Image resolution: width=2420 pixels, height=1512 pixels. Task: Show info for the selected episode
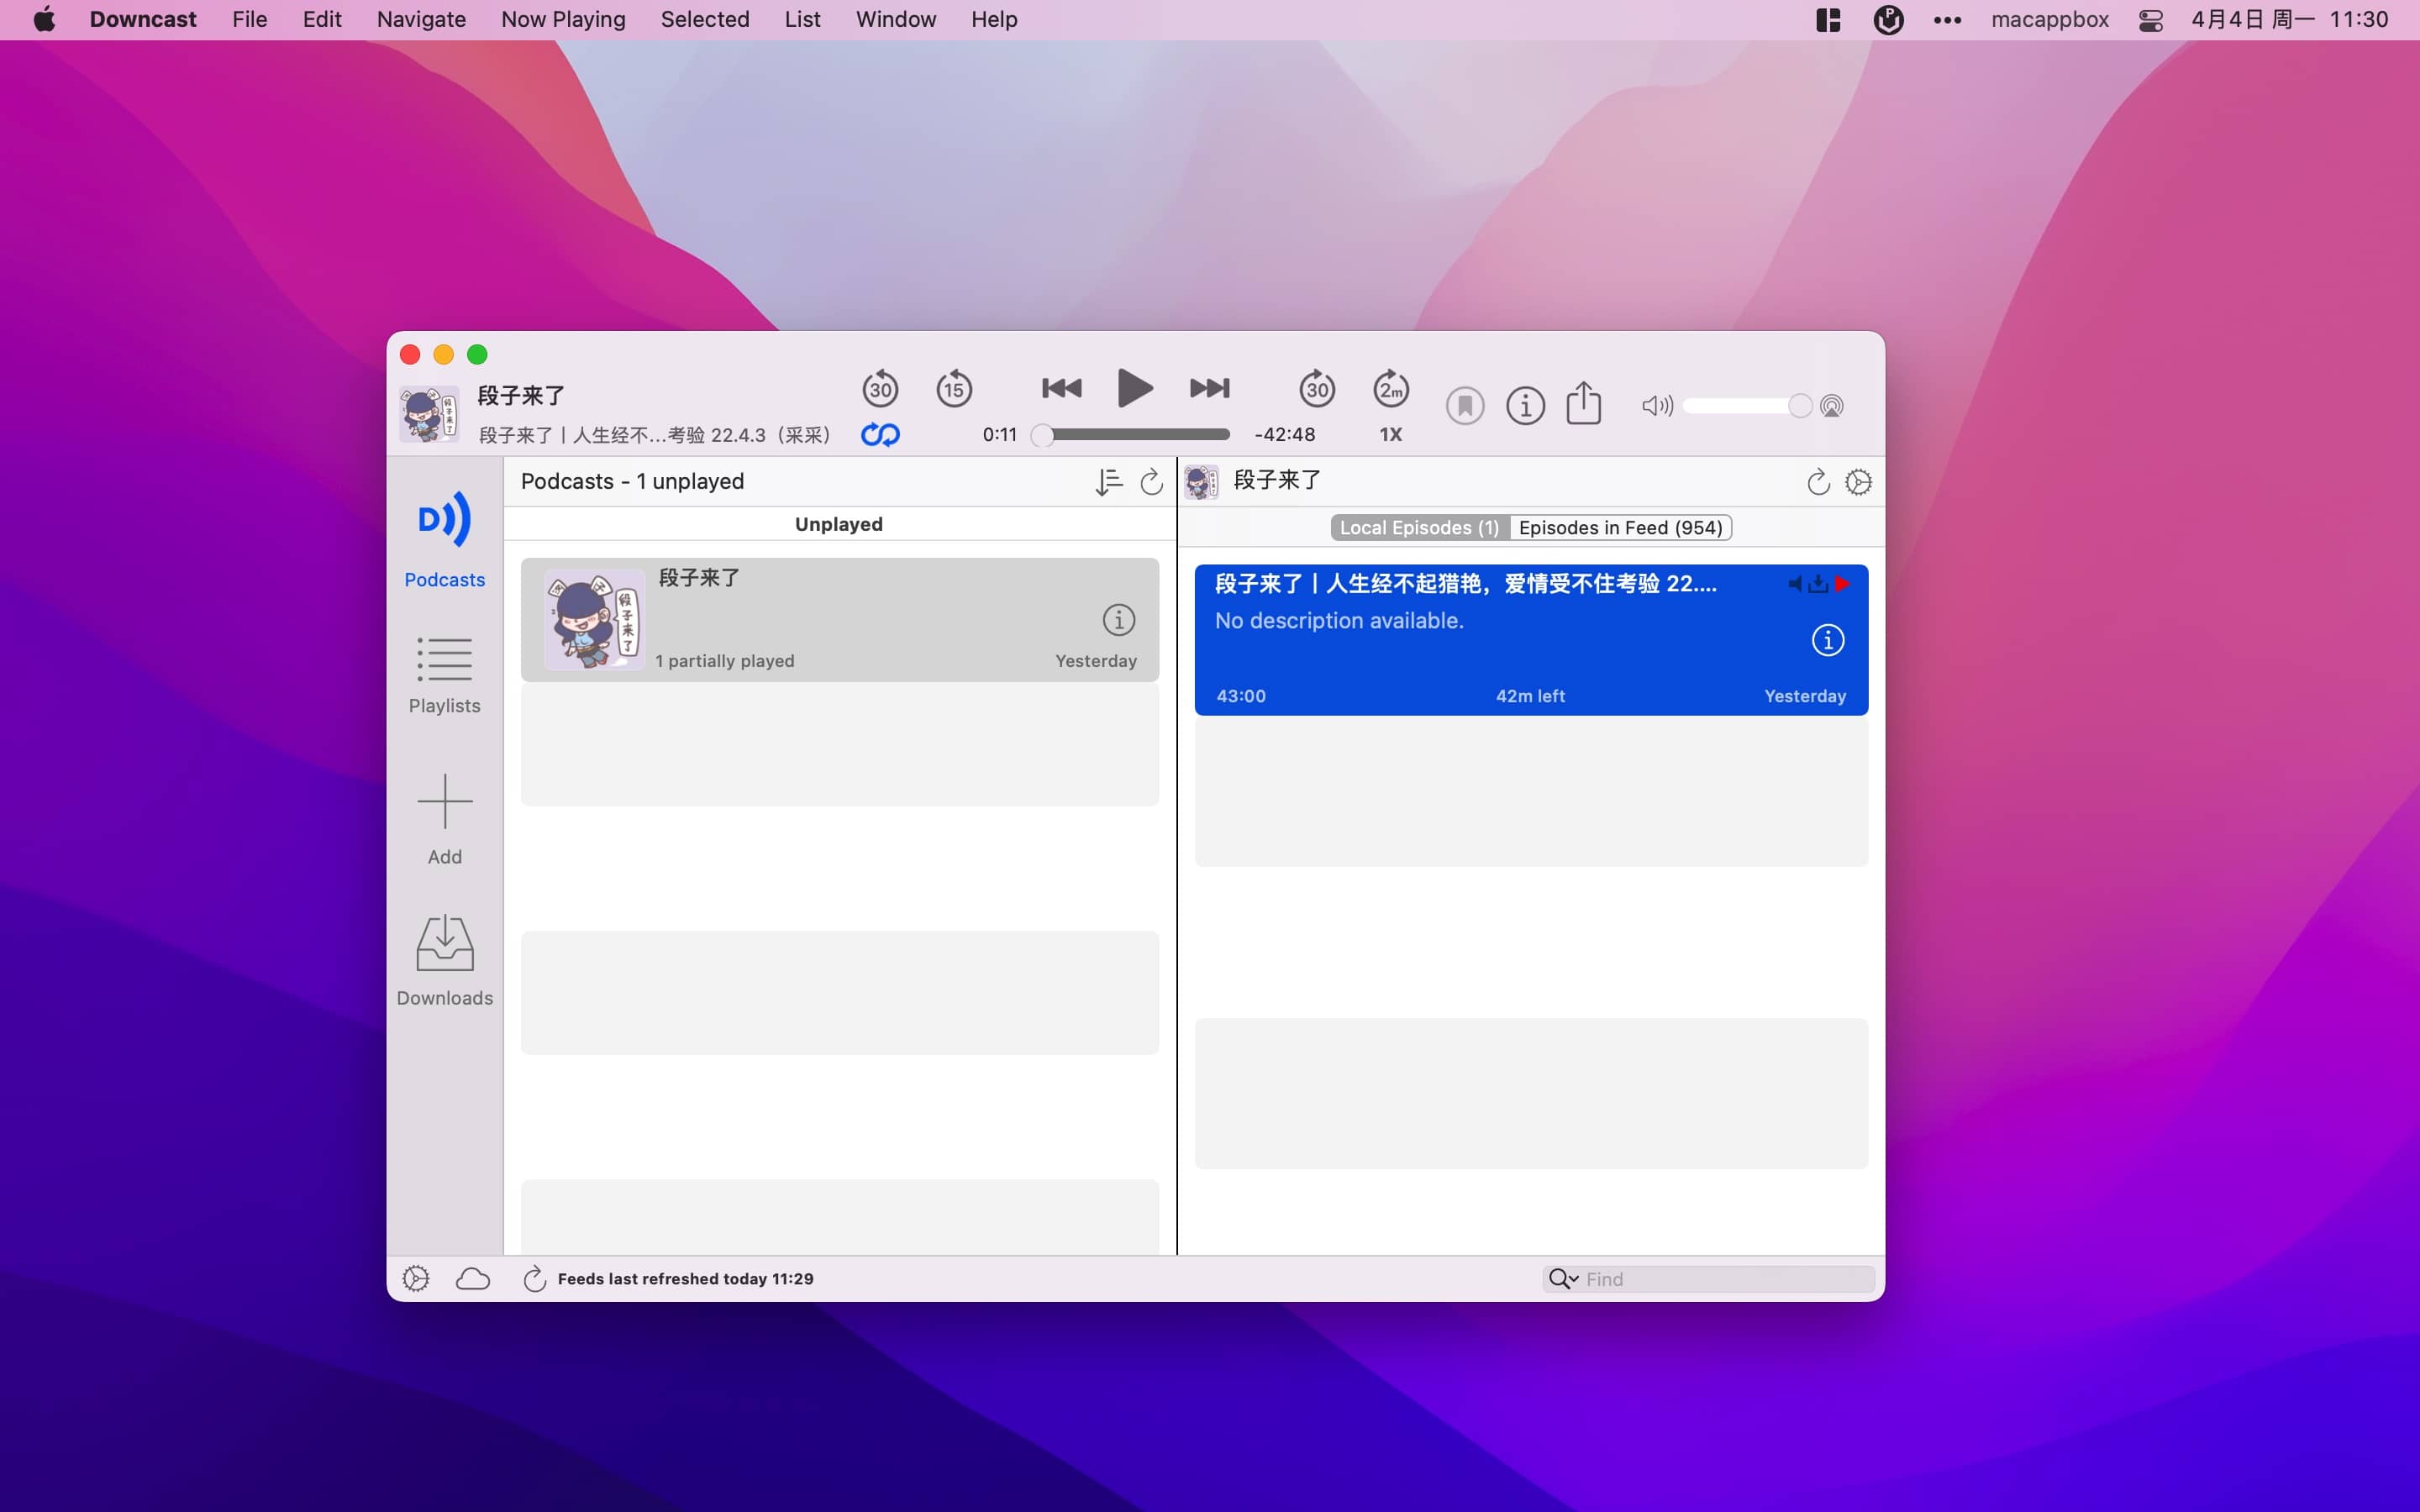pos(1828,639)
